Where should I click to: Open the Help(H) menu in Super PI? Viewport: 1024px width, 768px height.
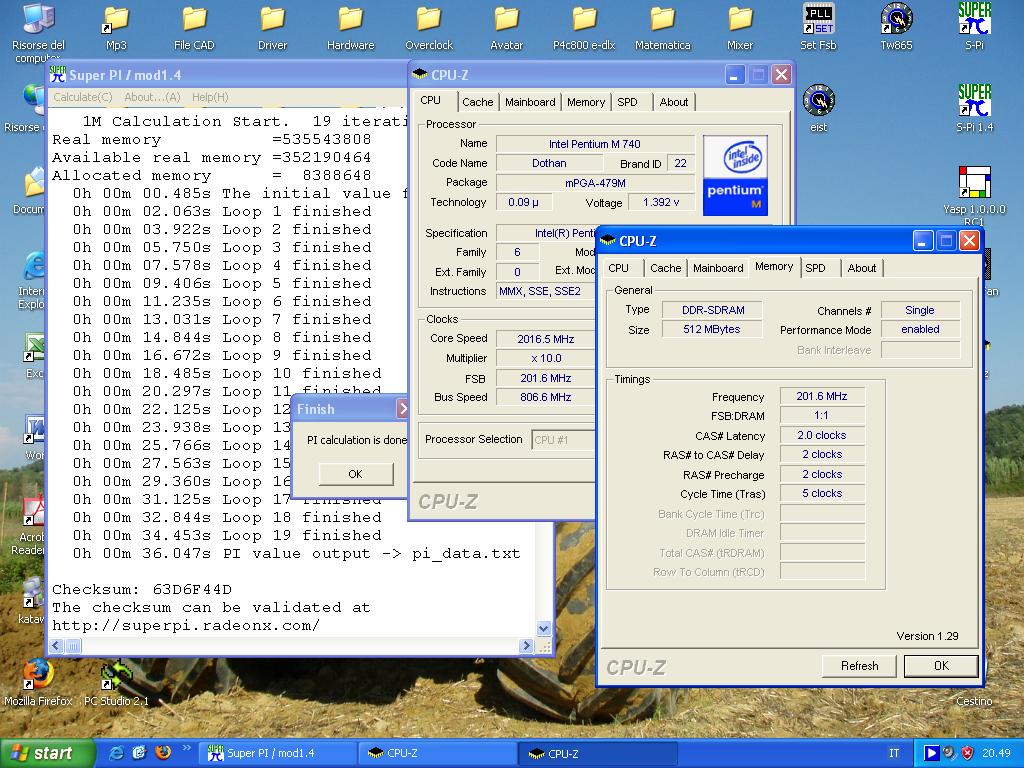click(x=209, y=97)
